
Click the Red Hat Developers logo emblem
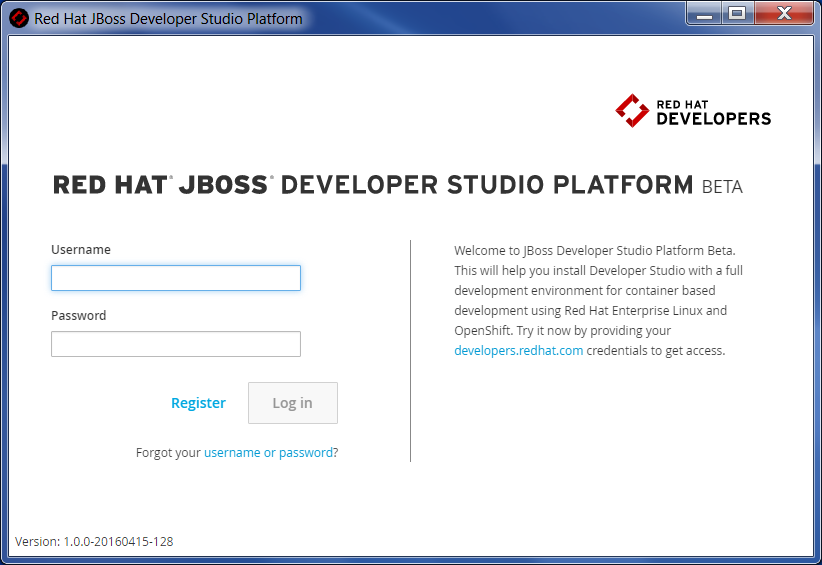pos(632,111)
